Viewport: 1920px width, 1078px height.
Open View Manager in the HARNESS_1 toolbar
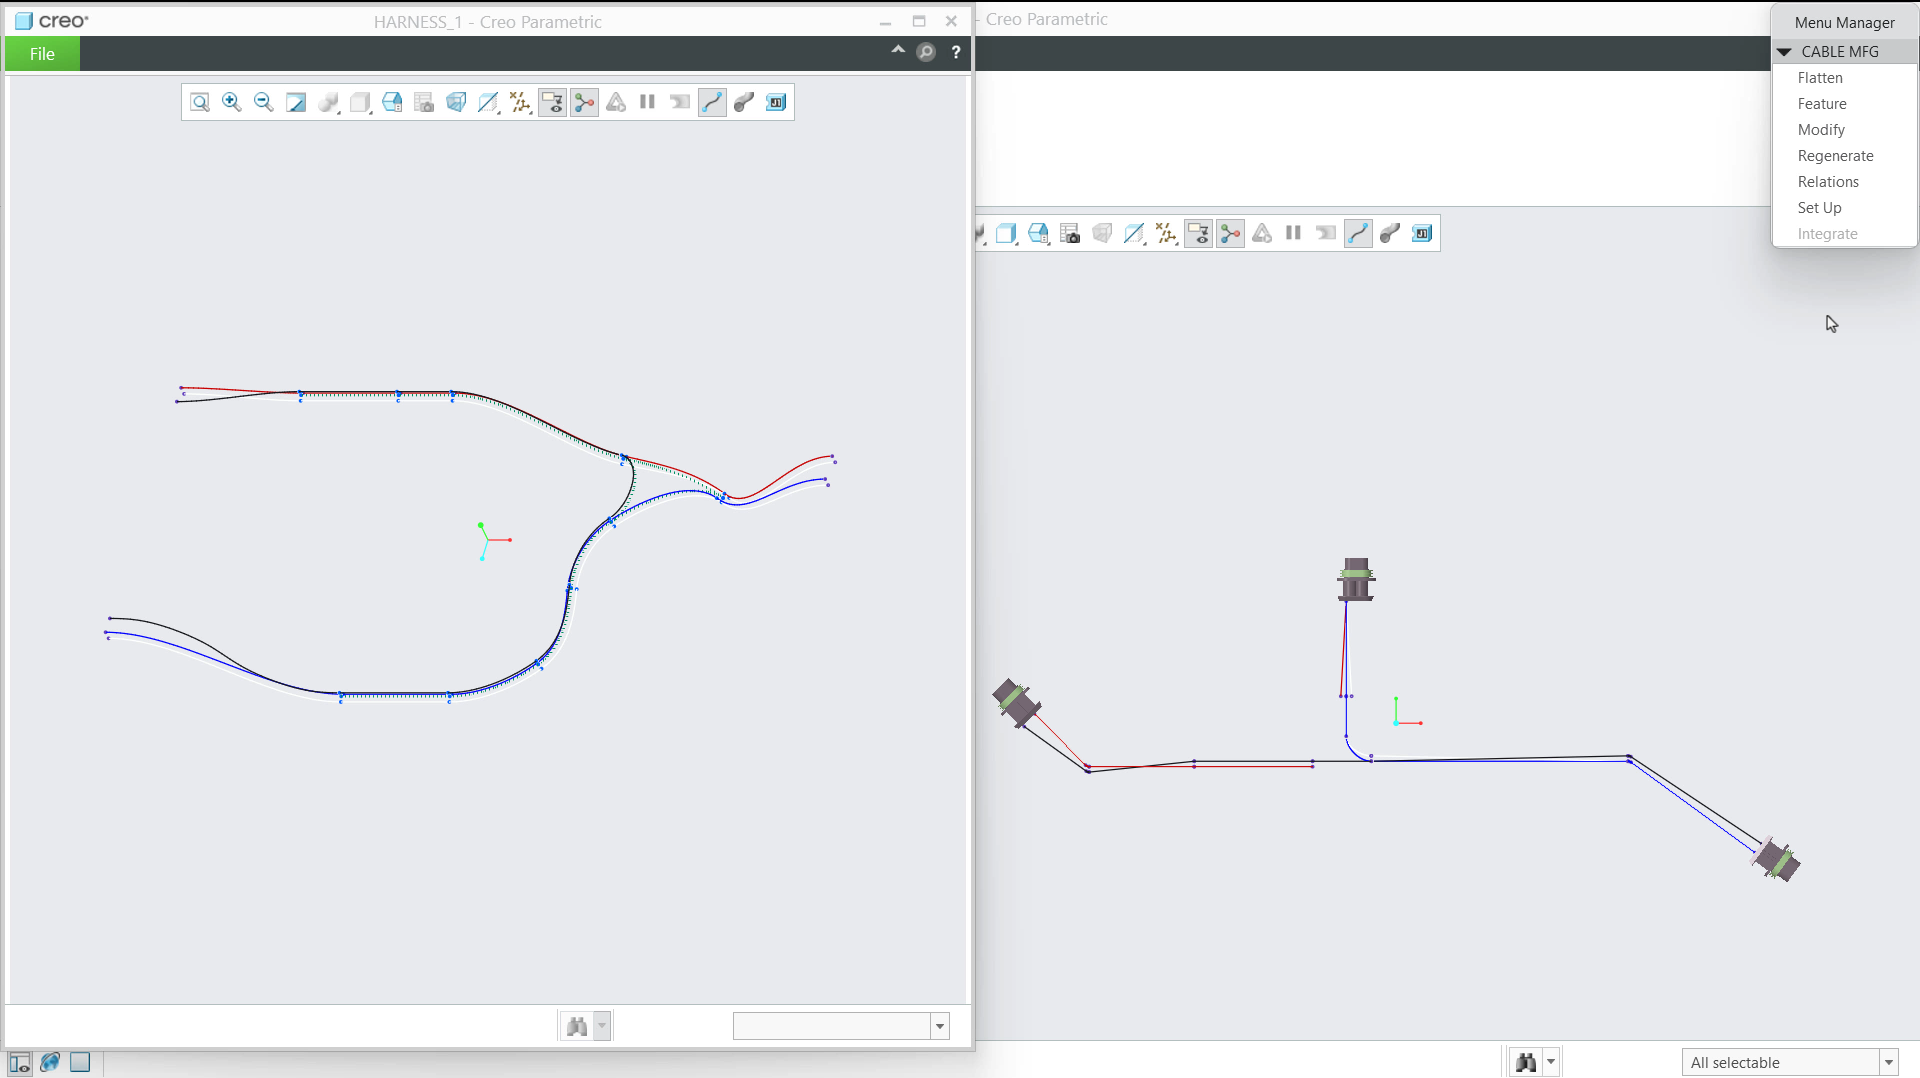point(424,102)
